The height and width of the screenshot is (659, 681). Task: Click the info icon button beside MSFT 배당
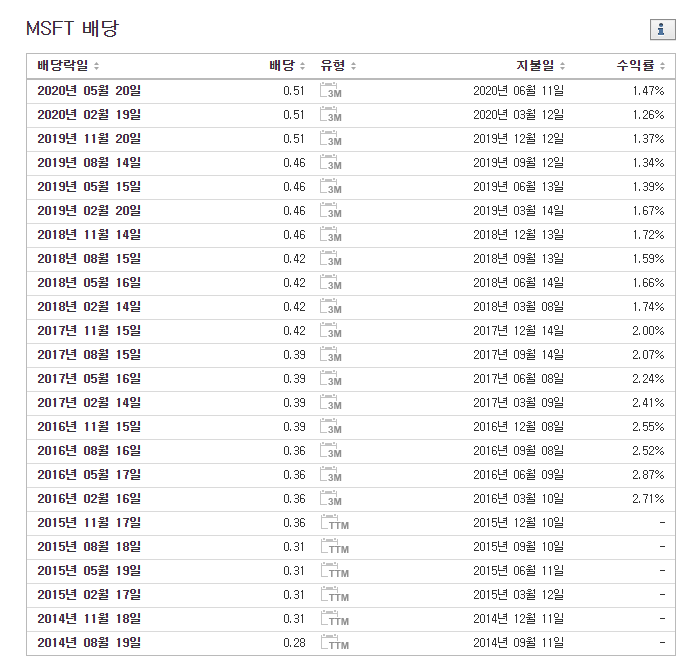pyautogui.click(x=662, y=30)
